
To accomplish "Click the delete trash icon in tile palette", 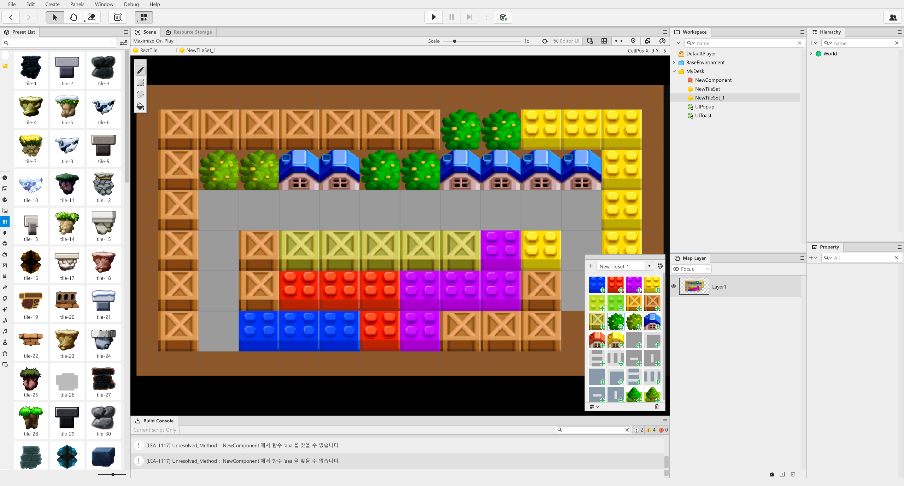I will click(657, 406).
